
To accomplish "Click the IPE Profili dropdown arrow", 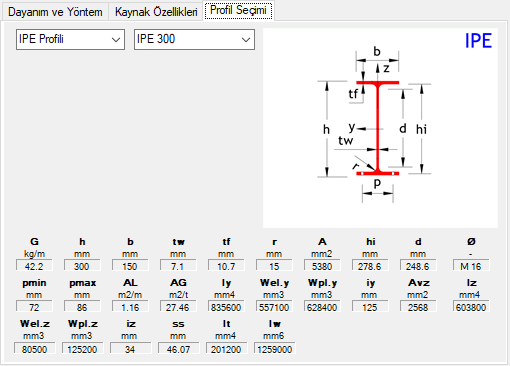I will tap(116, 40).
